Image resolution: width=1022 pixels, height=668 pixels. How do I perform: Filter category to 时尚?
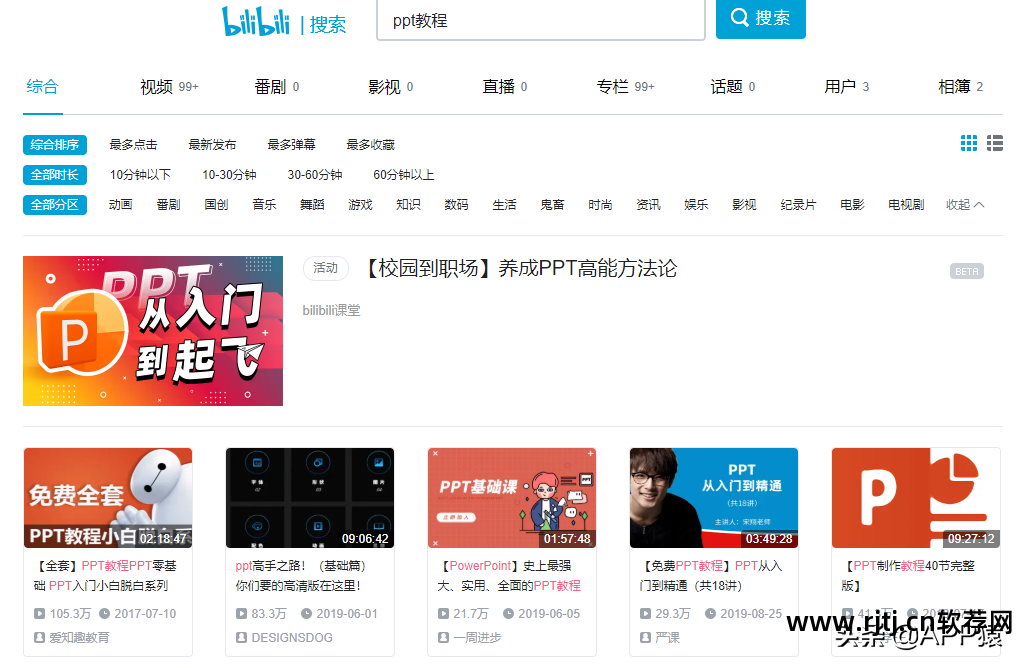[600, 205]
